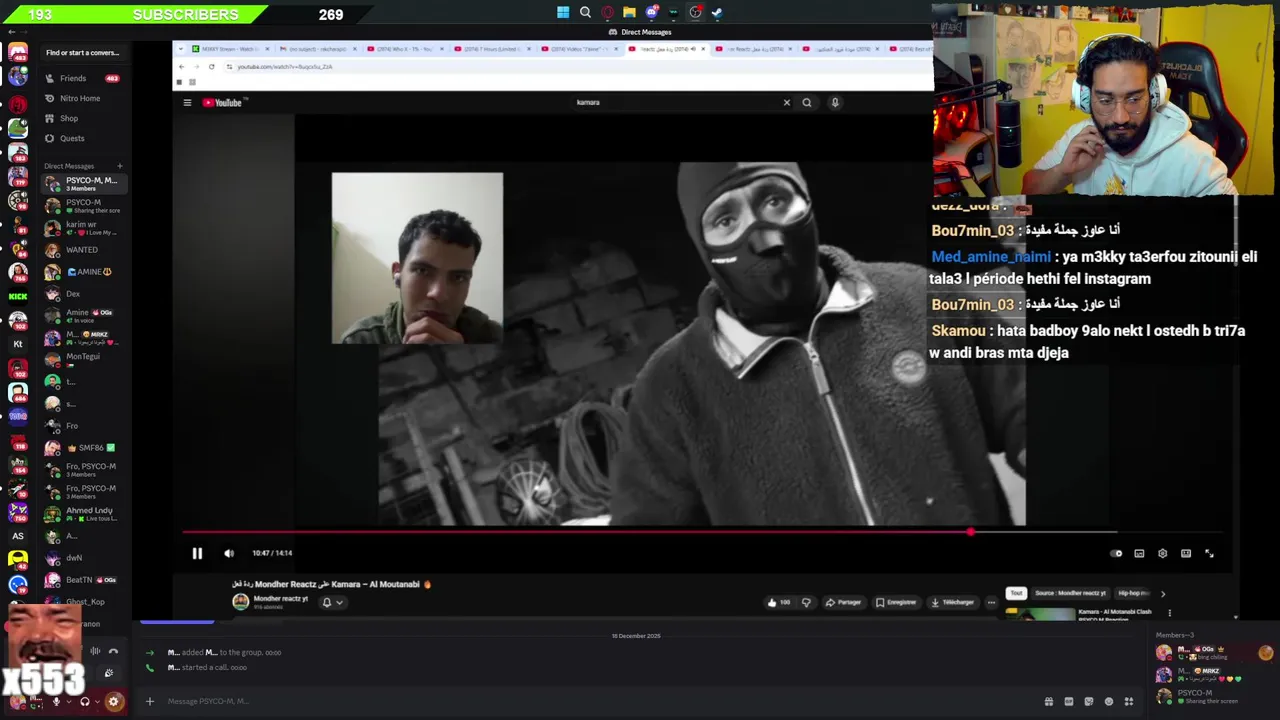Open dwN direct message
The width and height of the screenshot is (1280, 720).
pos(82,558)
